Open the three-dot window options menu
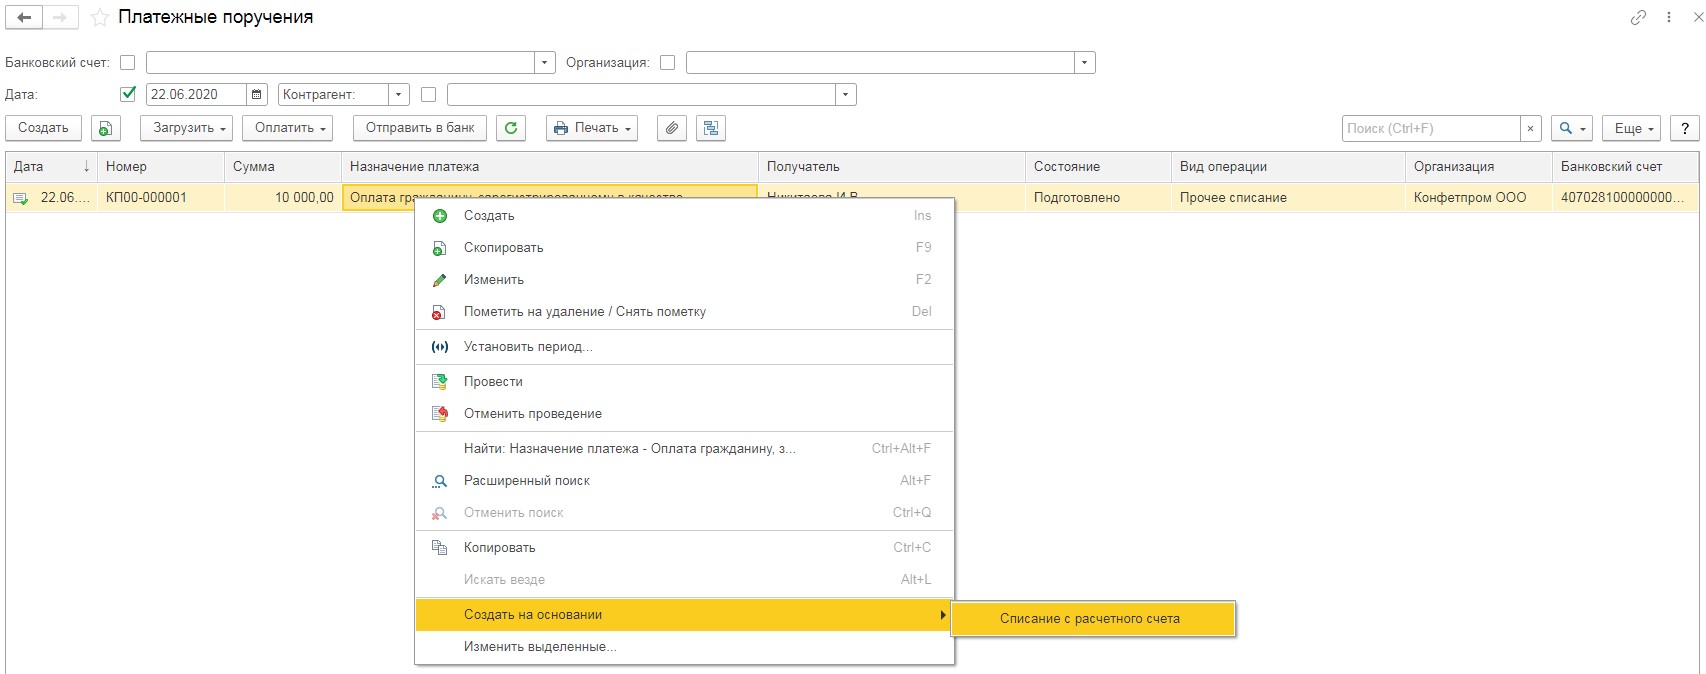Screen dimensions: 1706x674 [x=1669, y=18]
